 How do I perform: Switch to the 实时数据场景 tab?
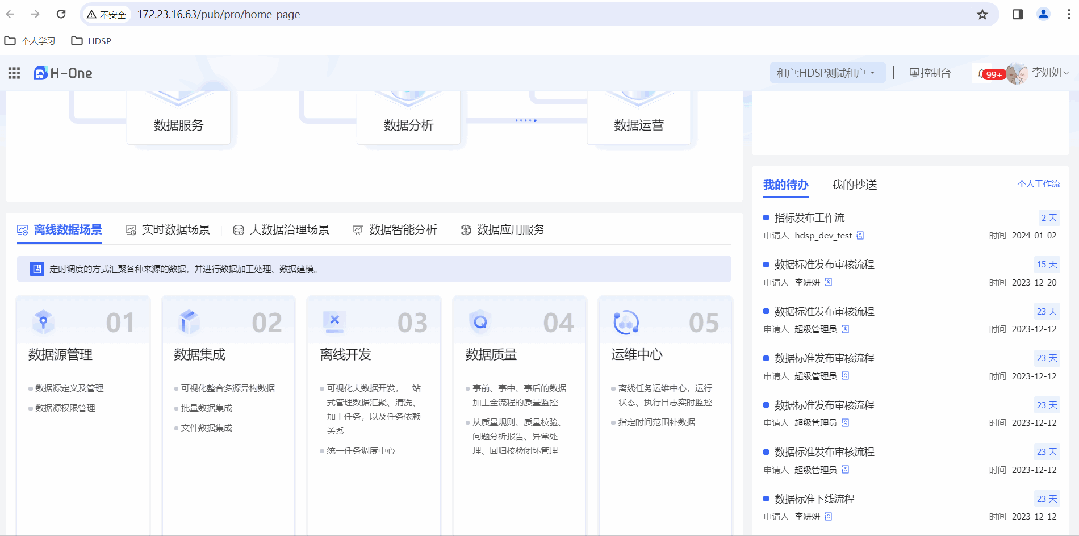(x=168, y=230)
